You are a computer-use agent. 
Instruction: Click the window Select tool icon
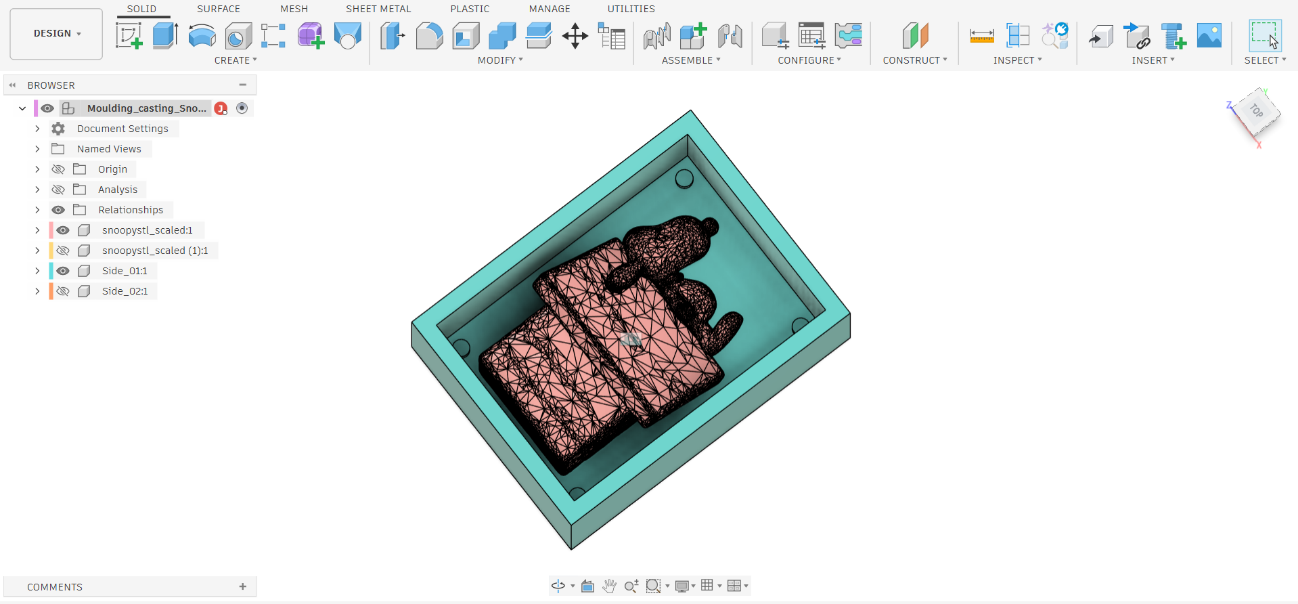[x=1265, y=36]
